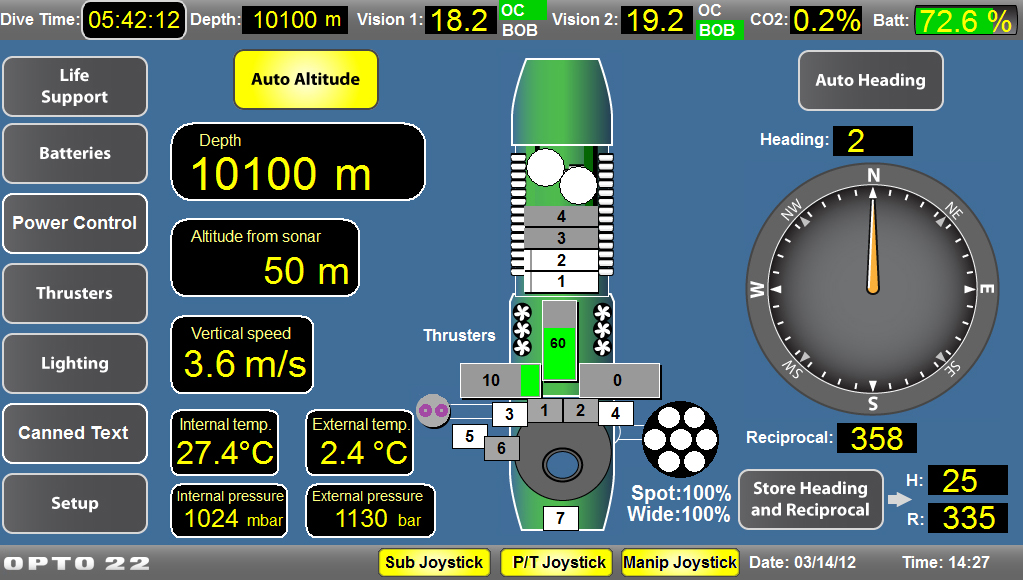
Task: Toggle Auto Altitude mode
Action: pos(305,79)
